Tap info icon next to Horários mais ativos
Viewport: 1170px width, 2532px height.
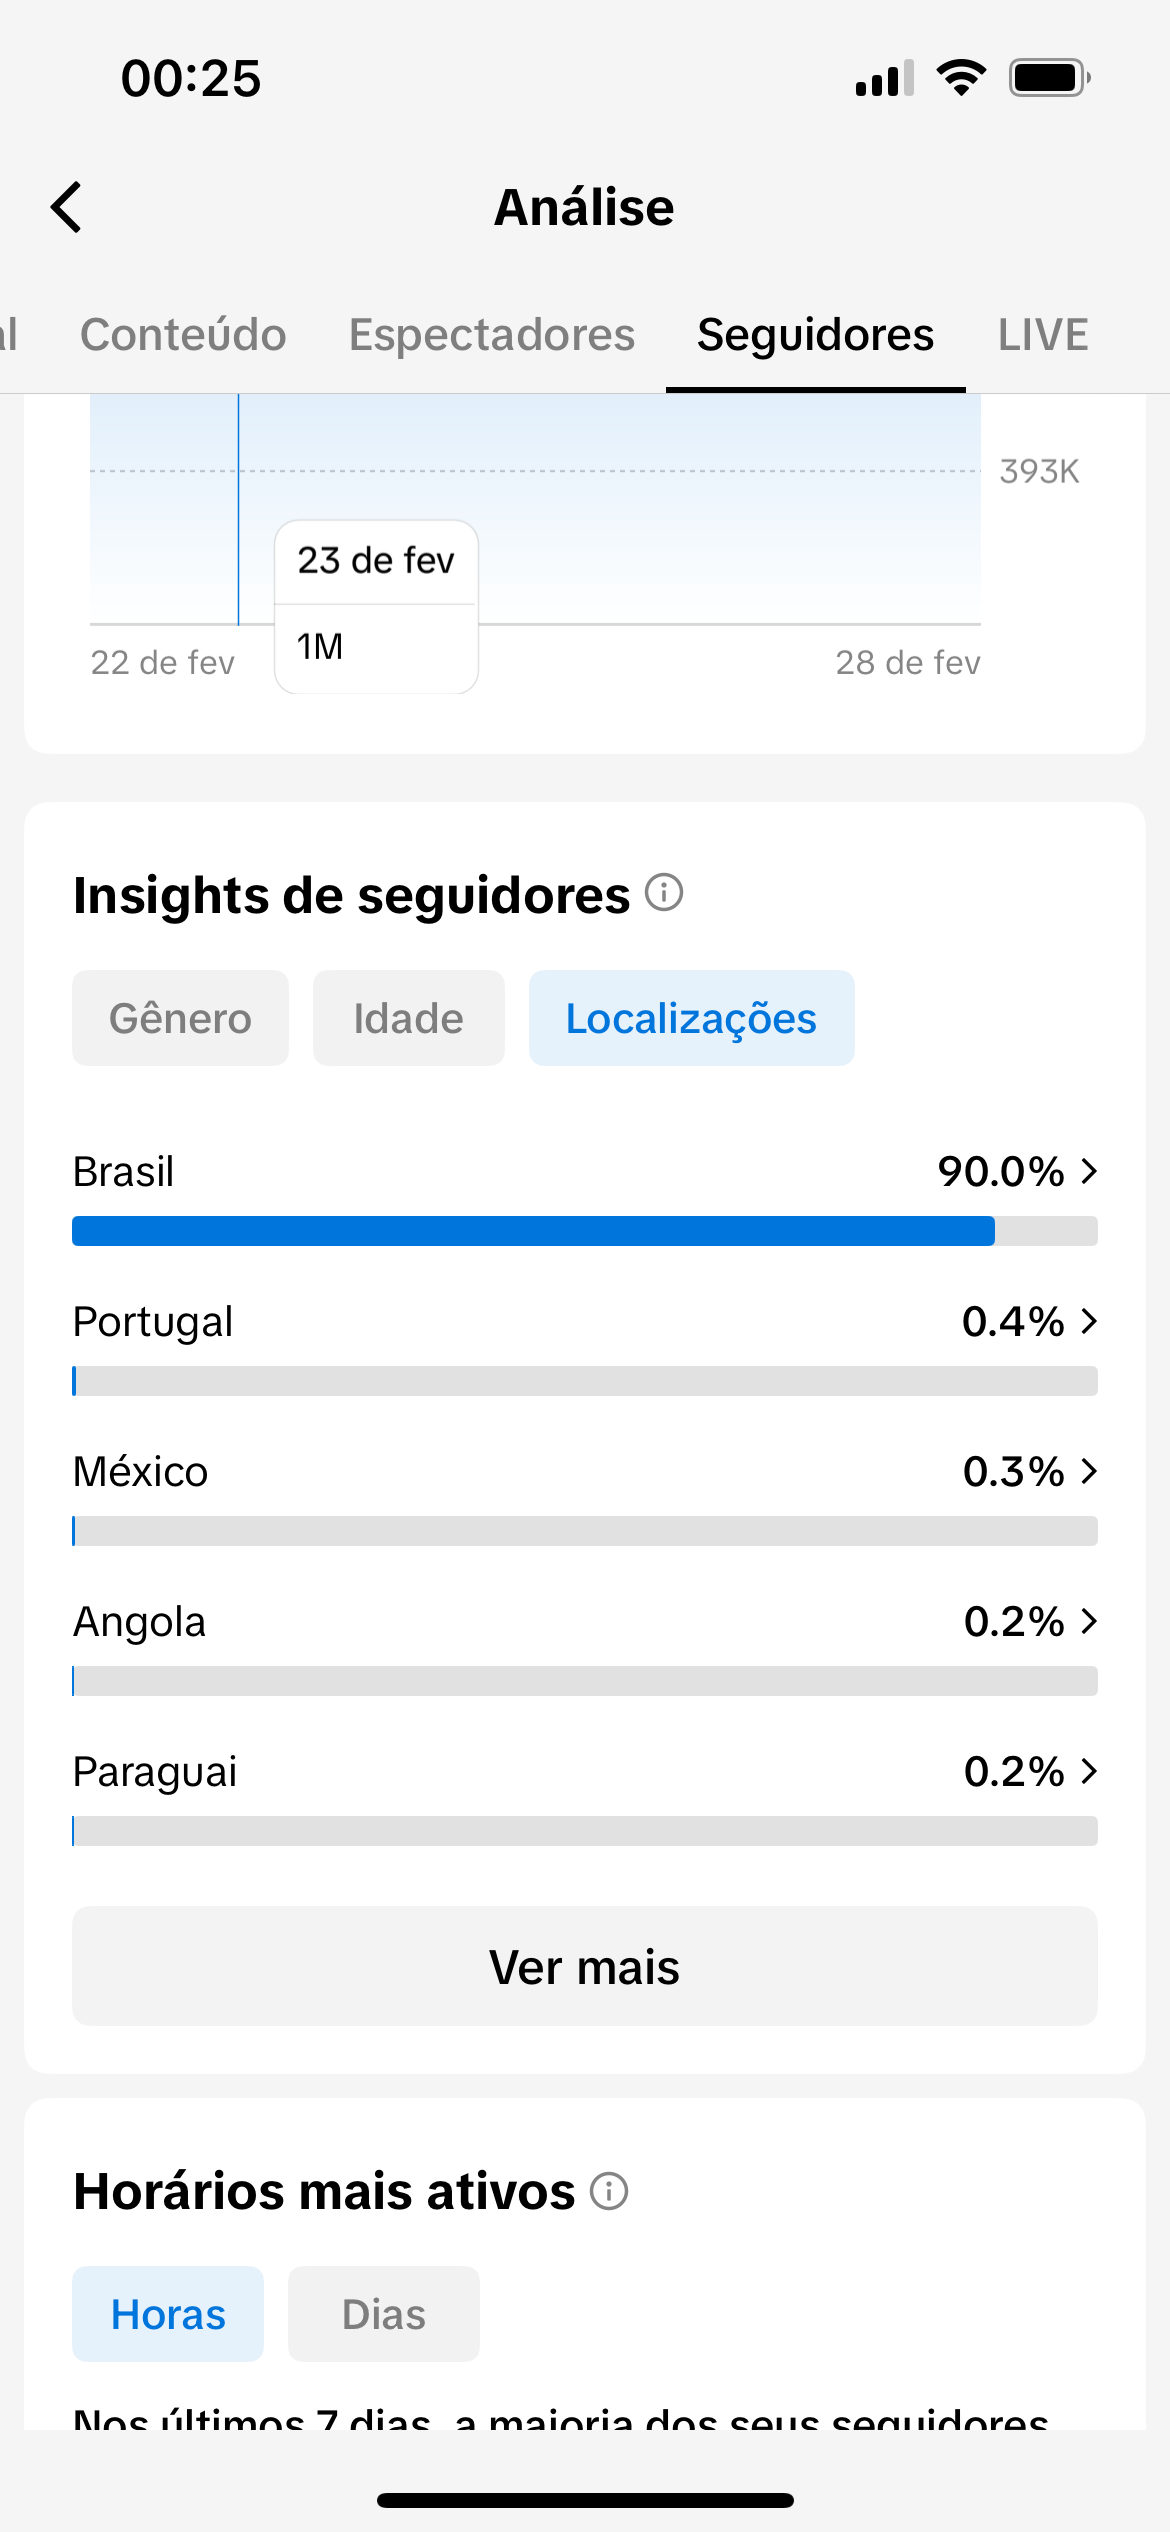(x=609, y=2191)
